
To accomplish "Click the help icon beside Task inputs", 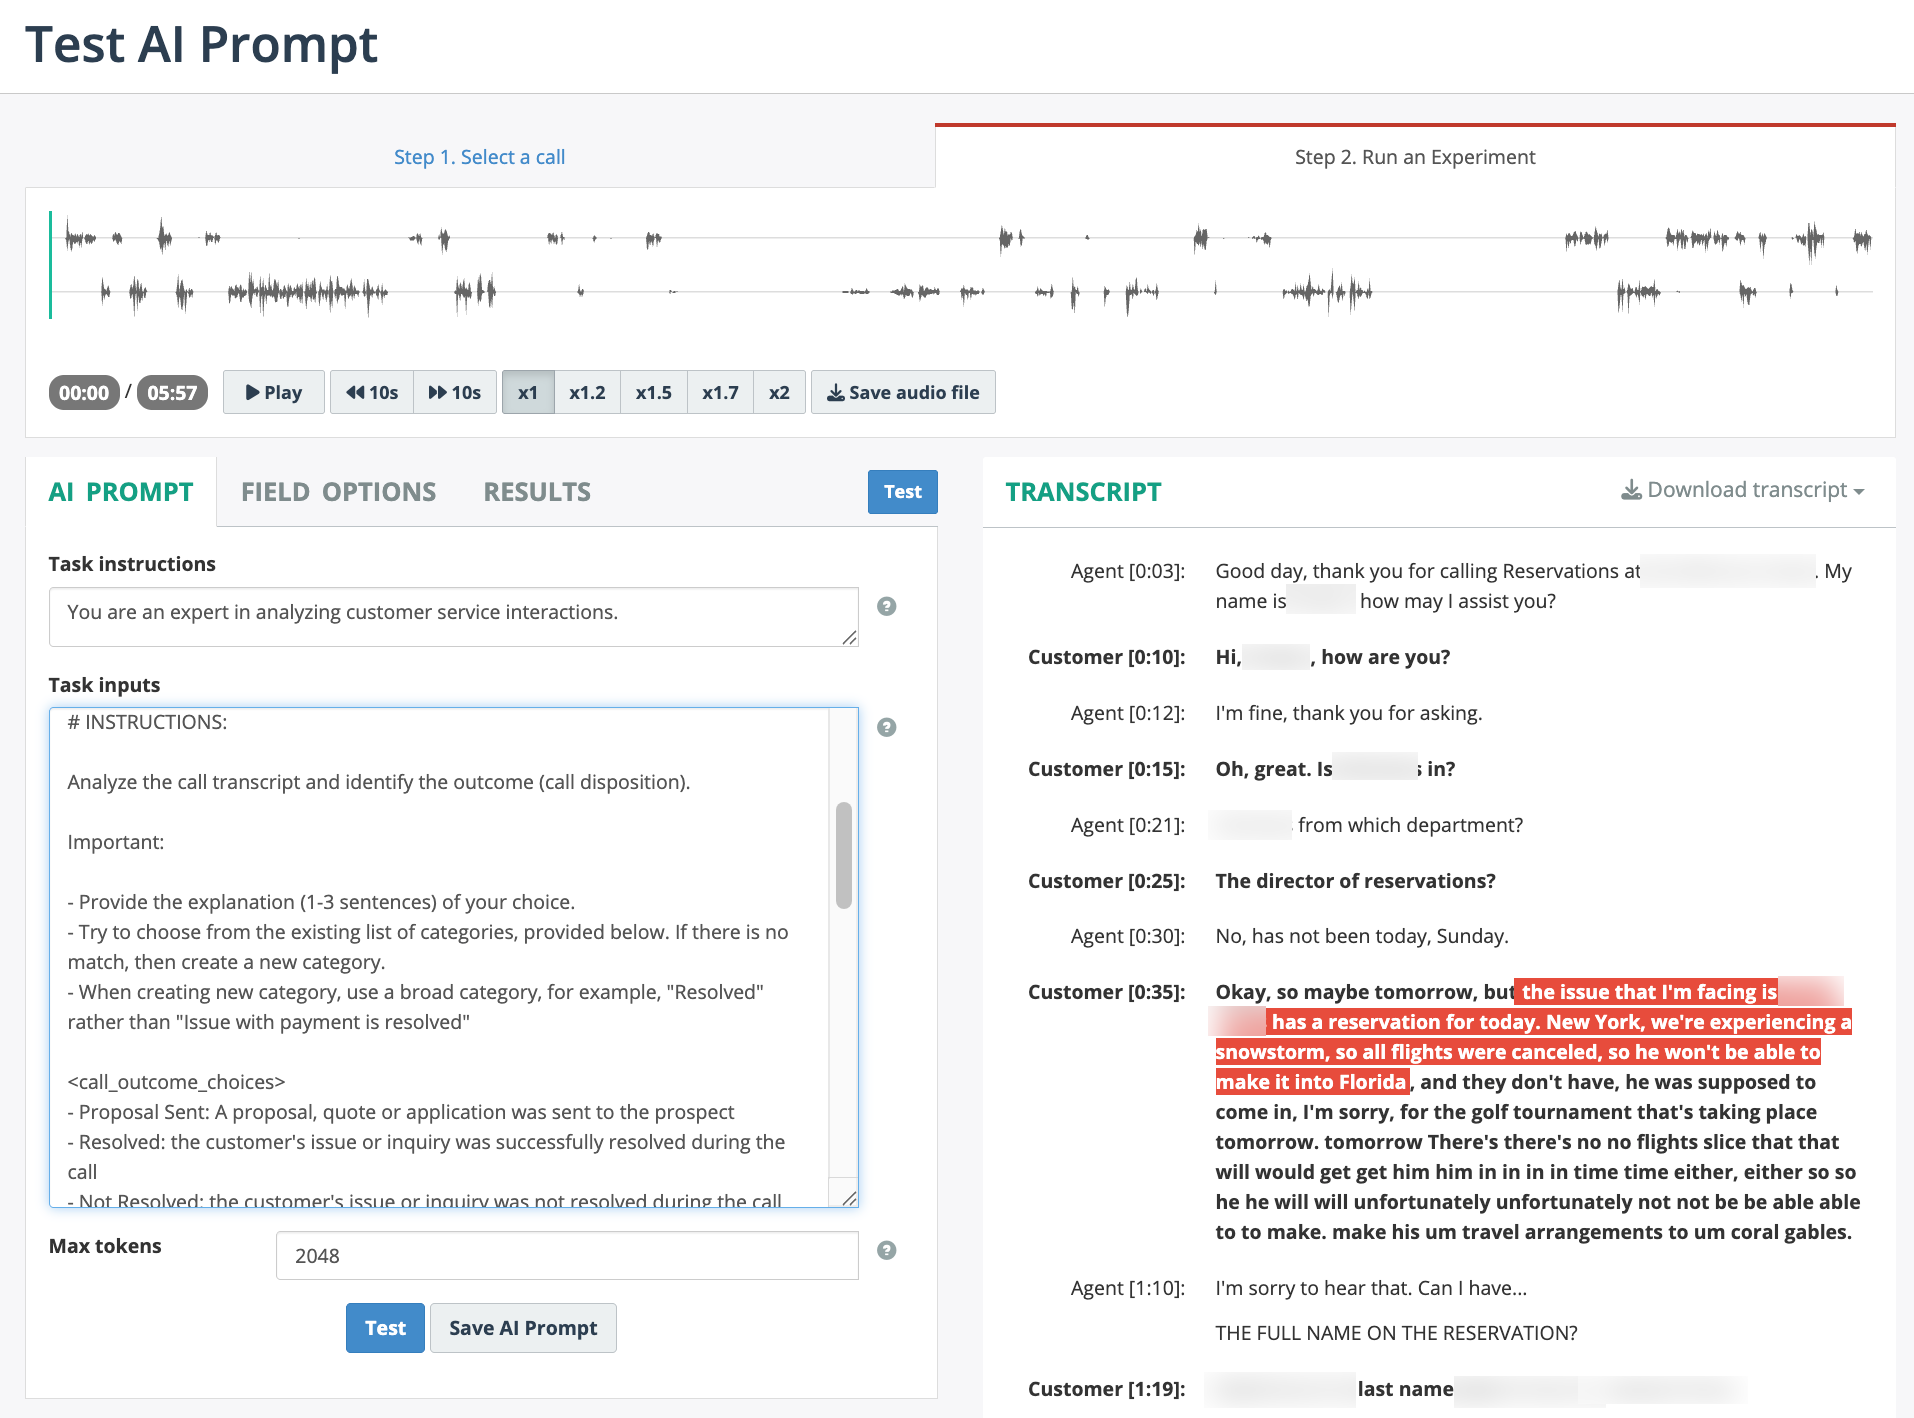I will pos(886,727).
